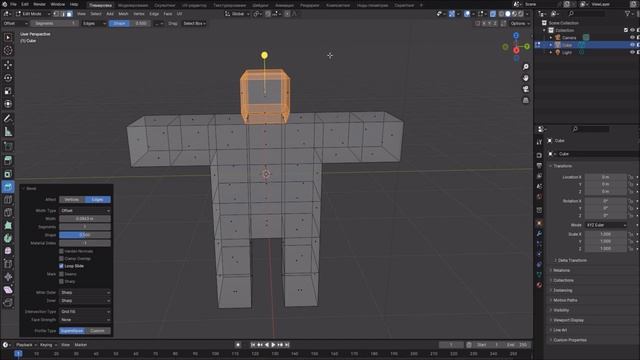
Task: Enable Mark Sharp checkbox
Action: pyautogui.click(x=61, y=282)
